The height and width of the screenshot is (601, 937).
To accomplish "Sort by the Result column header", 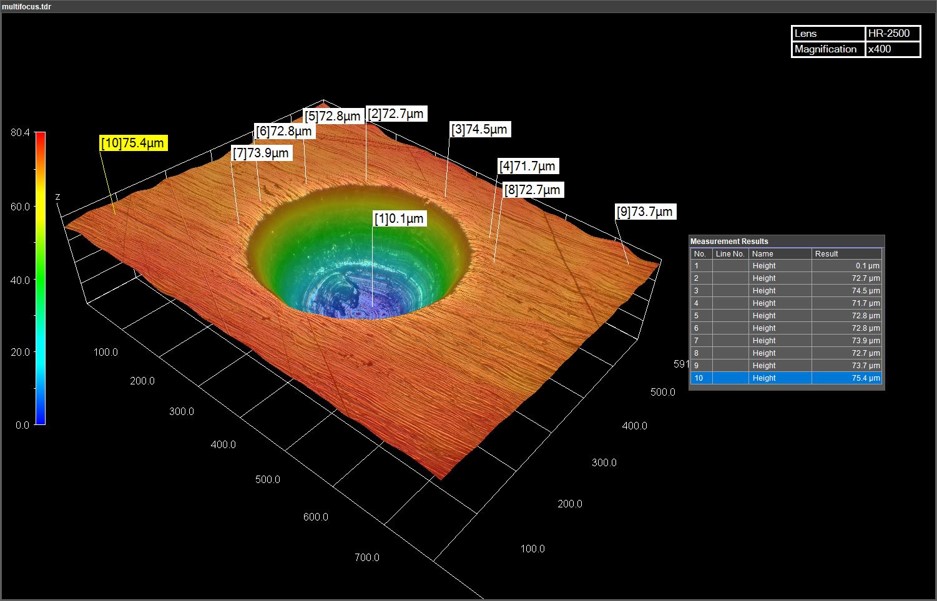I will coord(846,254).
